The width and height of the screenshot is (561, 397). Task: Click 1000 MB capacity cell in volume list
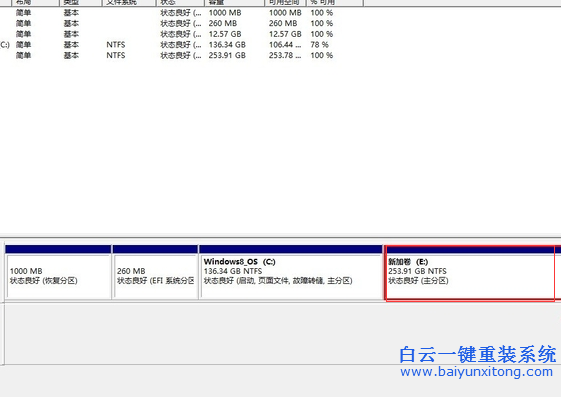pyautogui.click(x=225, y=13)
